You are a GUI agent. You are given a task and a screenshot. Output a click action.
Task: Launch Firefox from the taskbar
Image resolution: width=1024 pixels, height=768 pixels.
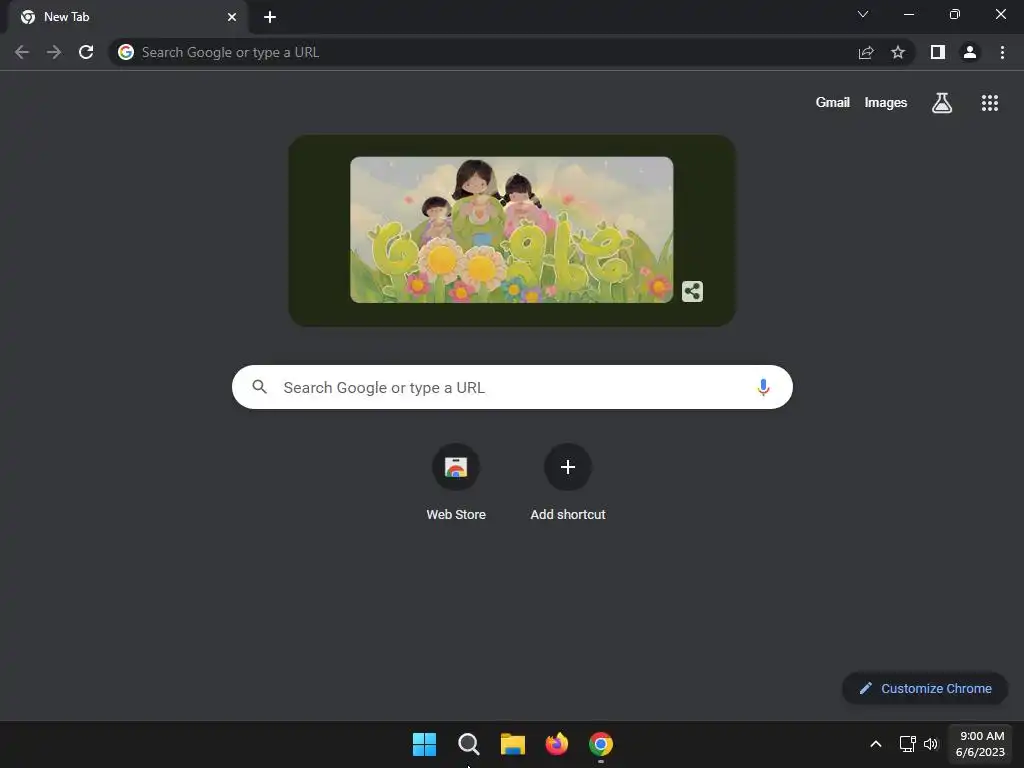pyautogui.click(x=556, y=744)
